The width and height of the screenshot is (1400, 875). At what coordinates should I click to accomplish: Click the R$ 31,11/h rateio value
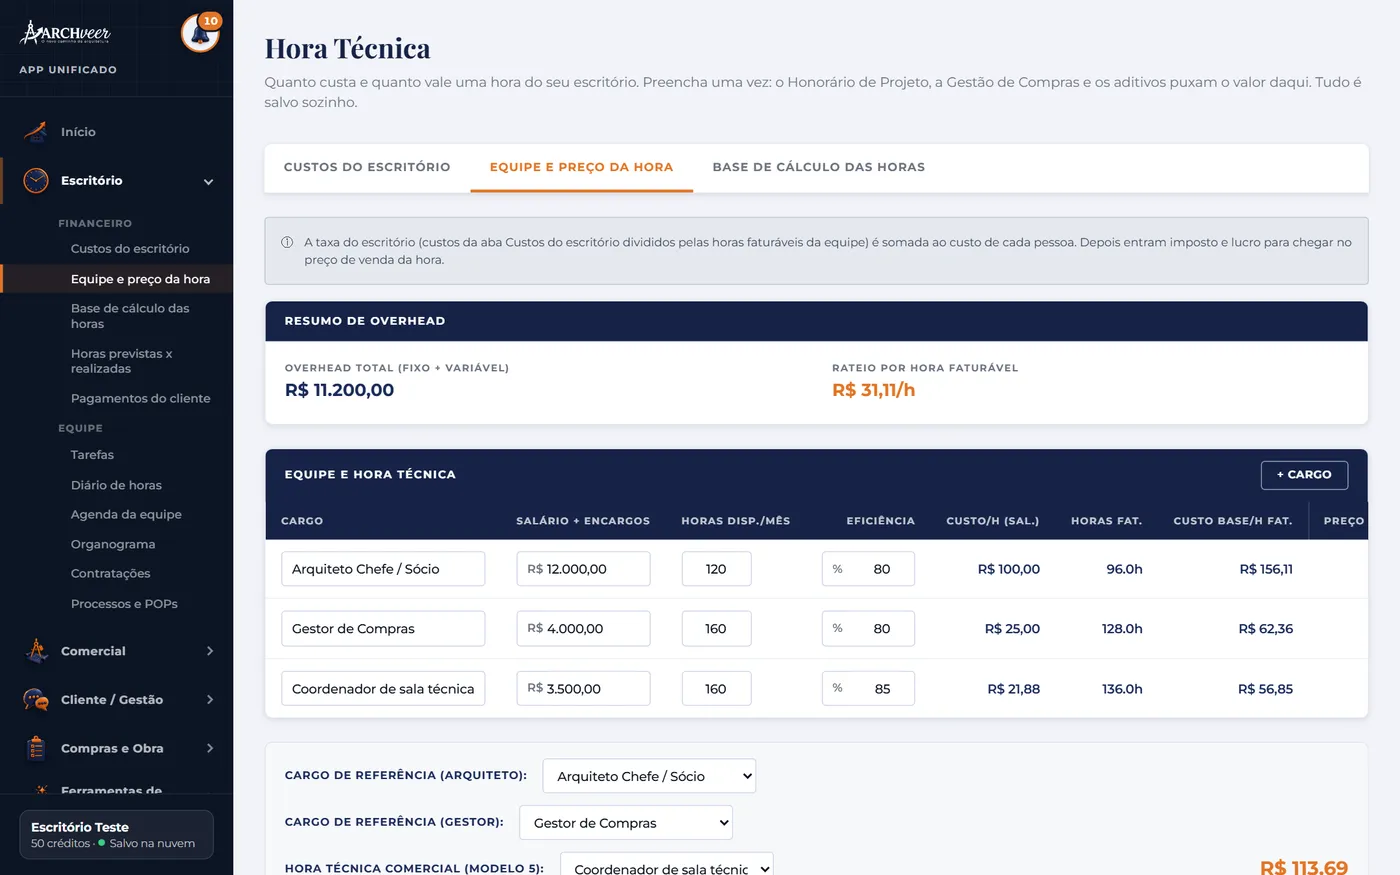pyautogui.click(x=873, y=390)
